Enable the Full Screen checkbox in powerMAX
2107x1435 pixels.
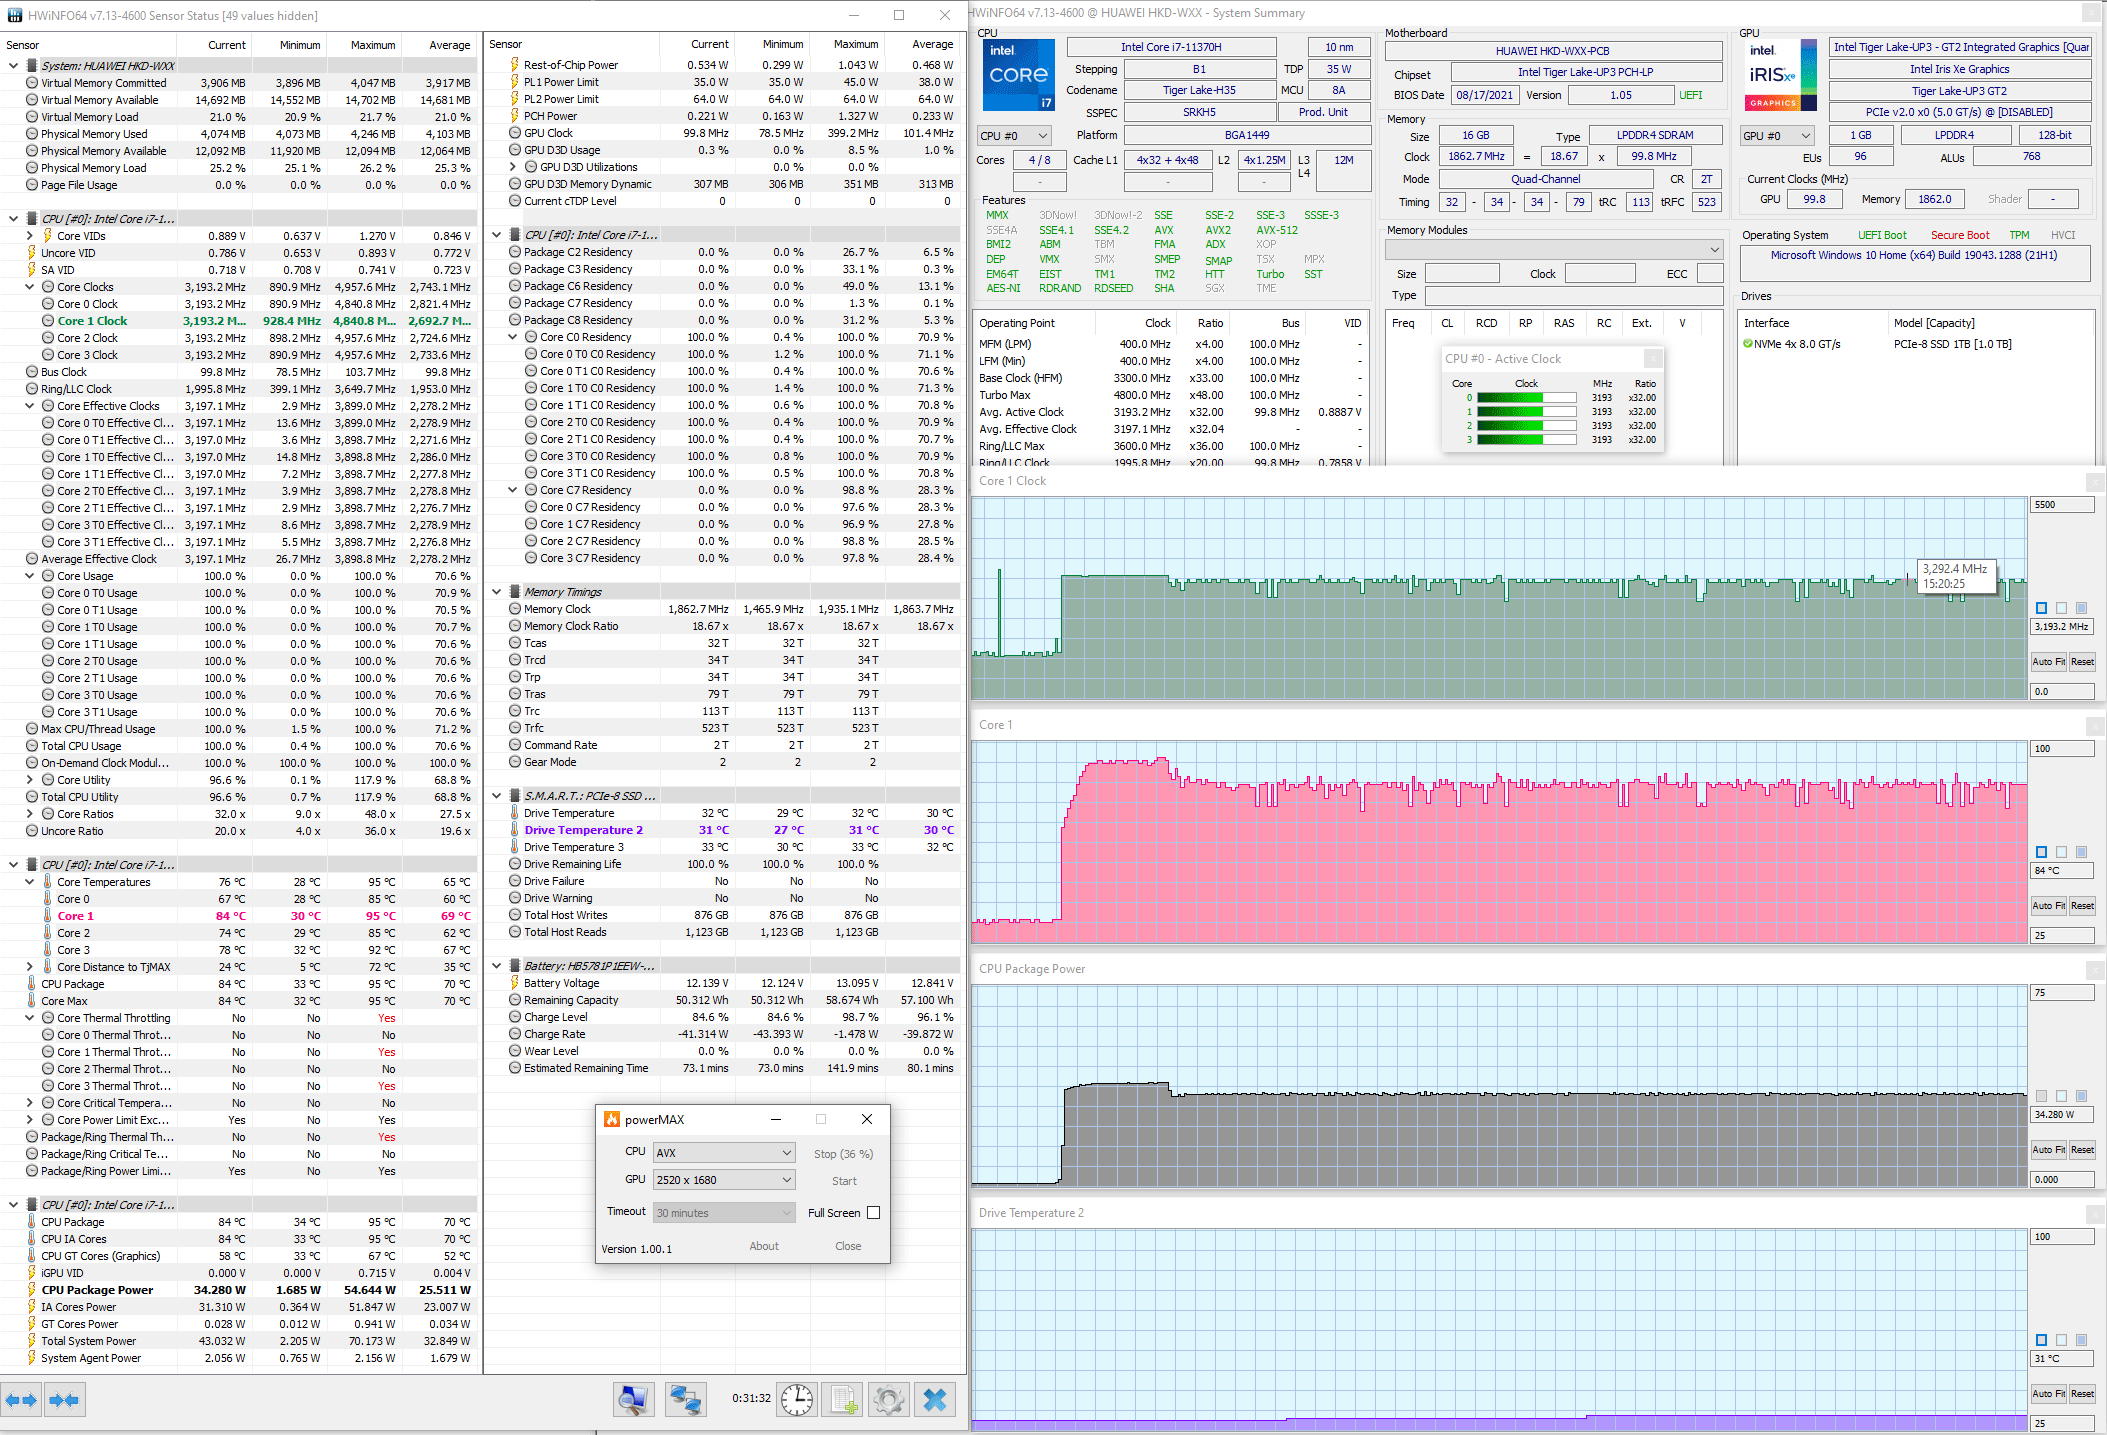point(873,1213)
